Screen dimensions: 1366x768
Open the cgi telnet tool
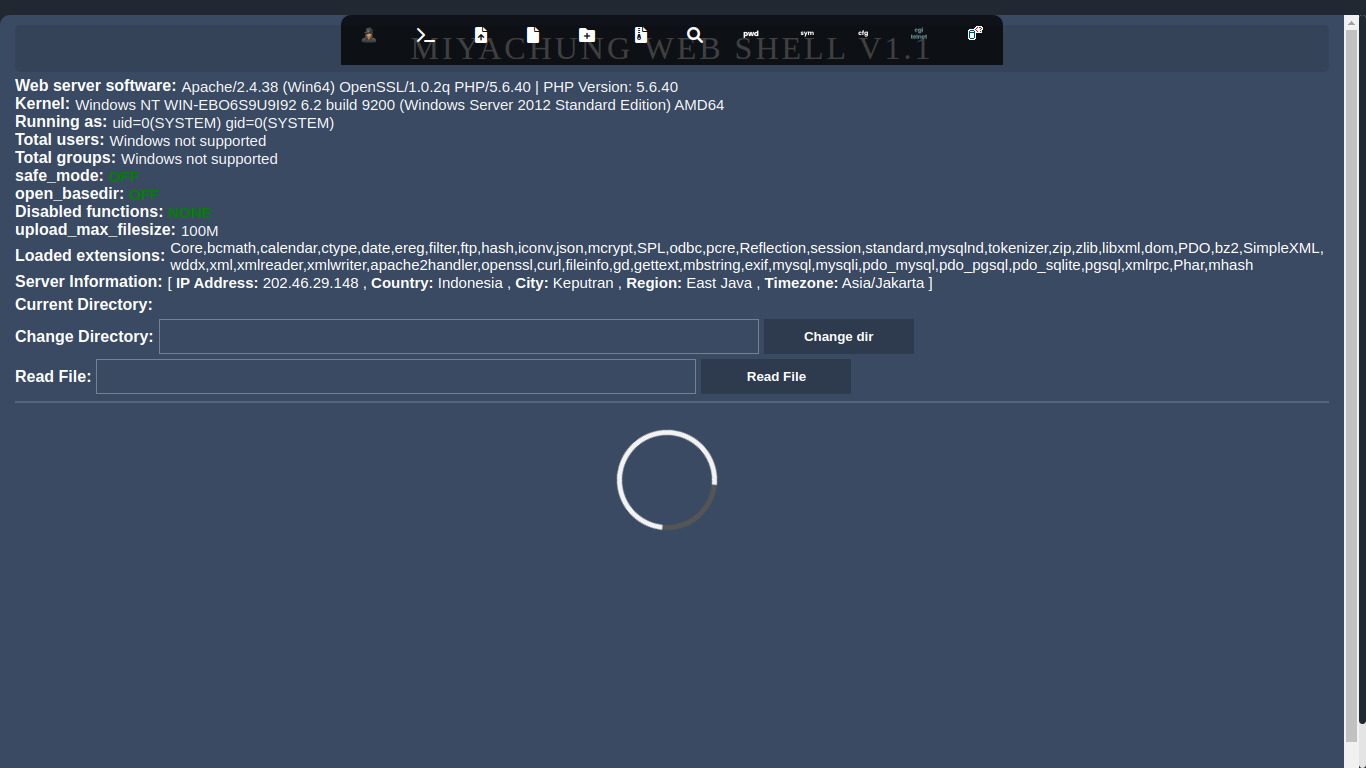pos(919,34)
